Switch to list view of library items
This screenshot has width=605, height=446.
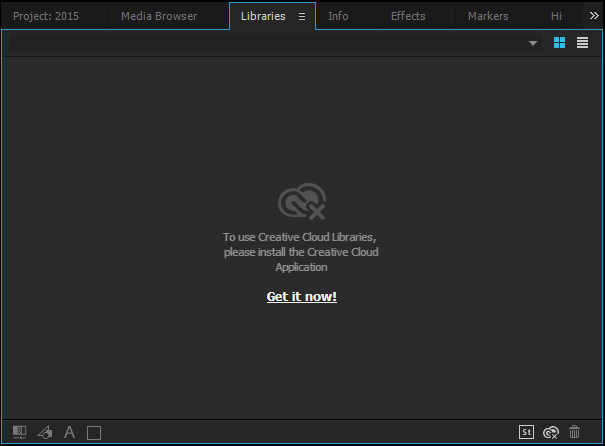[583, 43]
